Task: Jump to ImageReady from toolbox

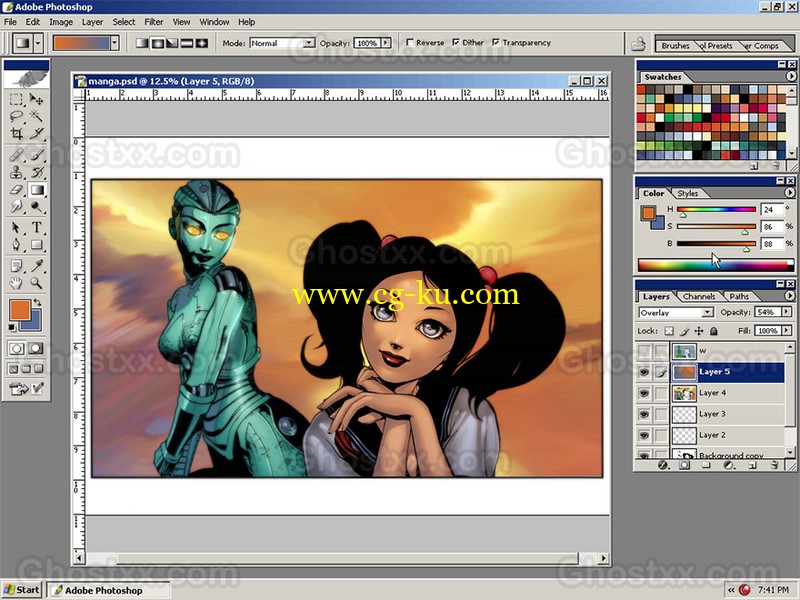Action: pos(19,389)
